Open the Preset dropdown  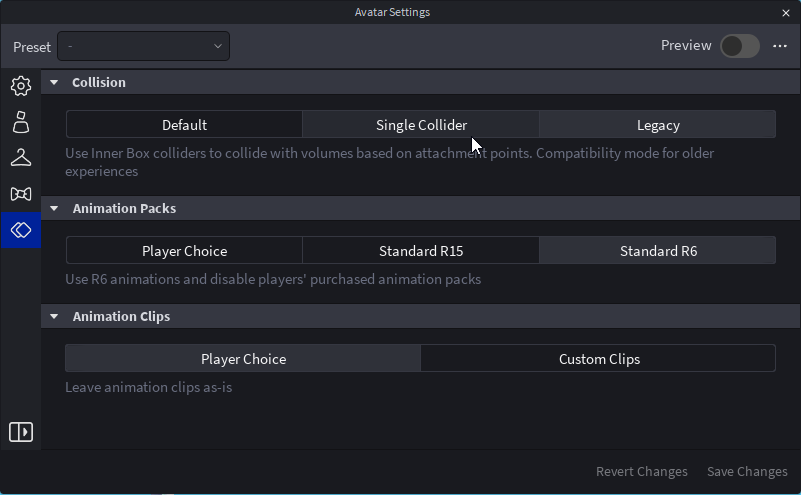144,46
